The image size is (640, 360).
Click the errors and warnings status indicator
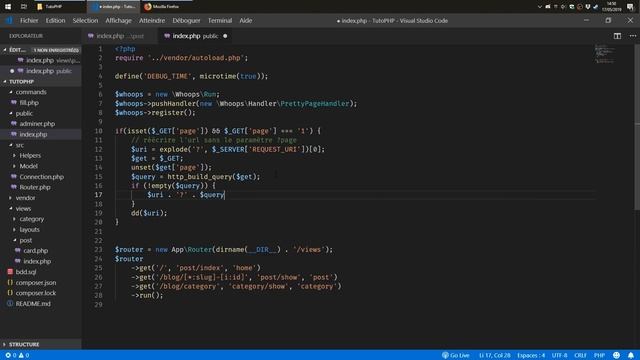(x=17, y=355)
